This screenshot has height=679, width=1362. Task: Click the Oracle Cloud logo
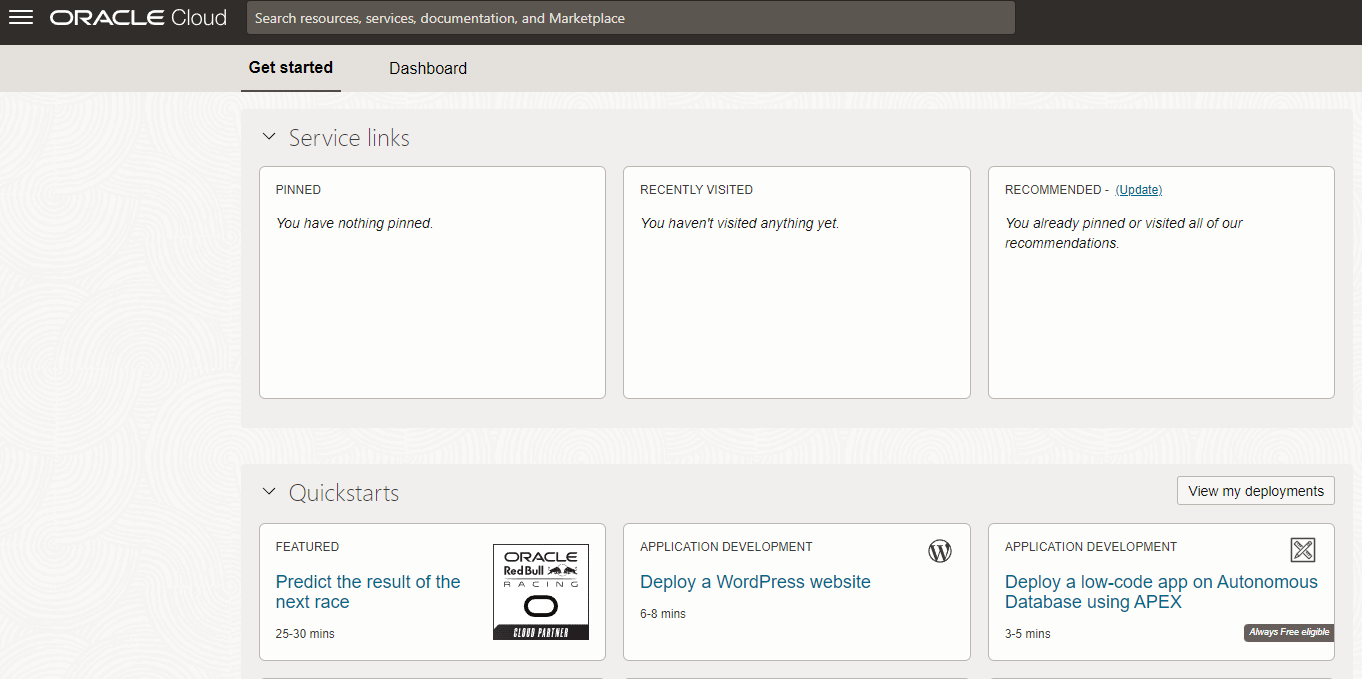click(x=138, y=18)
